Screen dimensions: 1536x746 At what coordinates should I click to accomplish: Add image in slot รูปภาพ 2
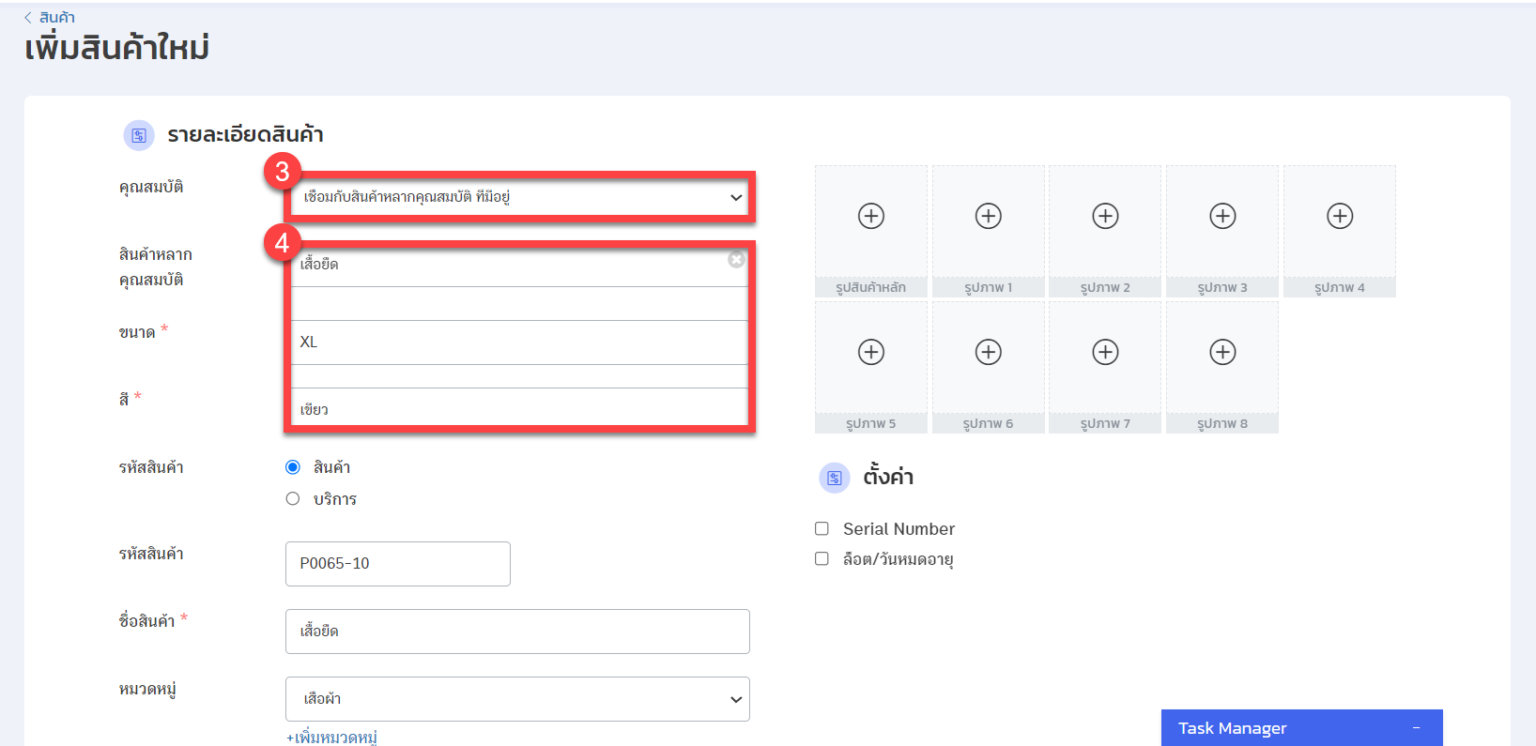1105,216
